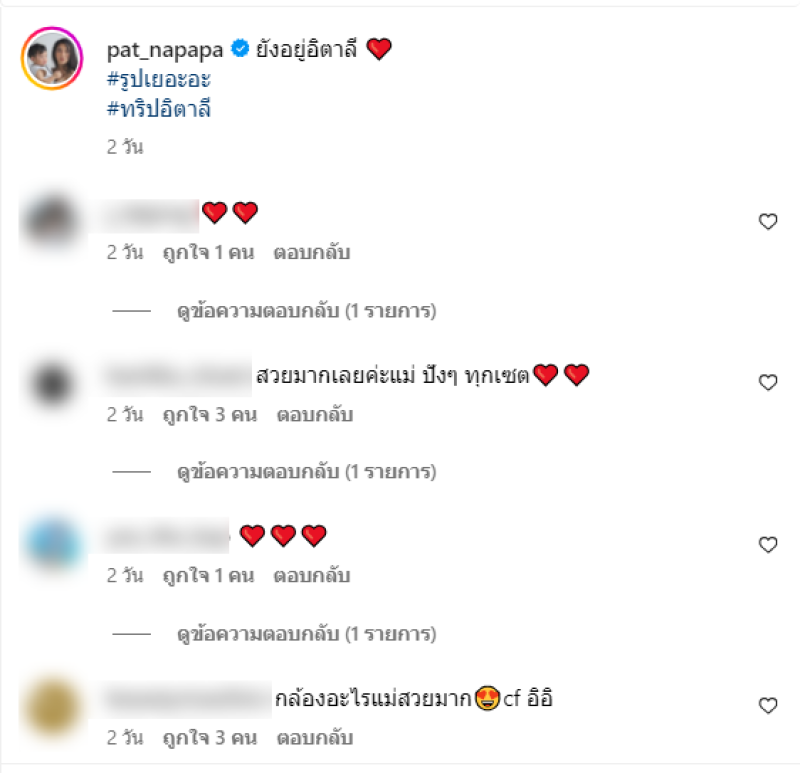
Task: Like the first two-hearts comment
Action: coord(768,221)
